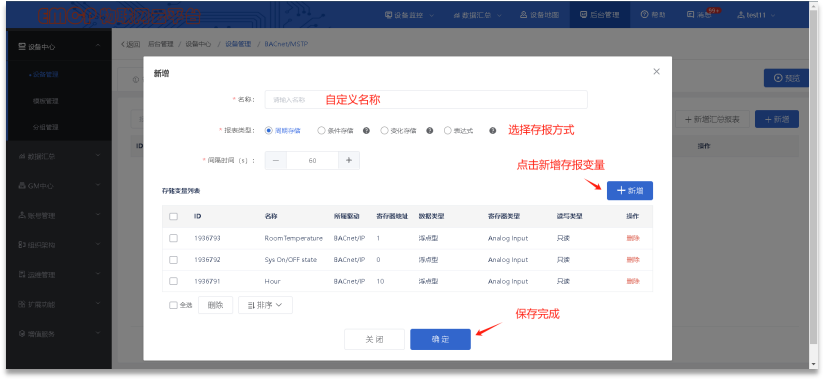Click the GM中心 sidebar icon
This screenshot has height=380, width=824.
click(x=22, y=186)
